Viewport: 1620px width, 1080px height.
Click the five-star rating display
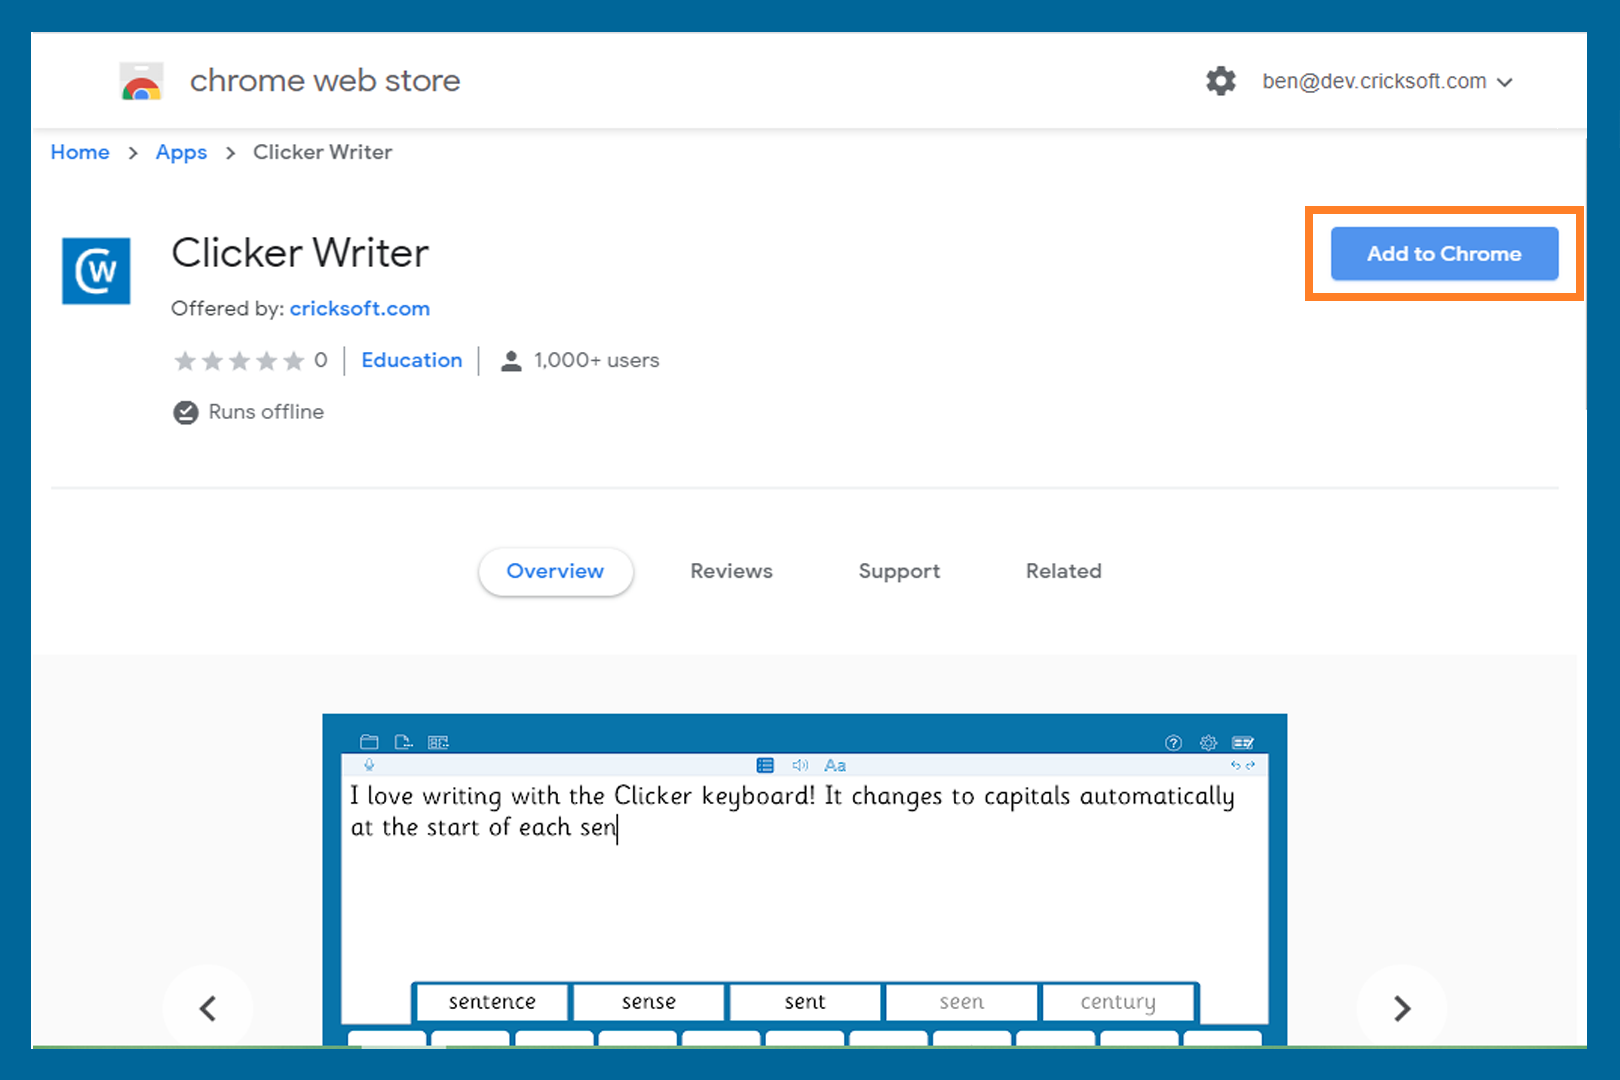pyautogui.click(x=239, y=361)
